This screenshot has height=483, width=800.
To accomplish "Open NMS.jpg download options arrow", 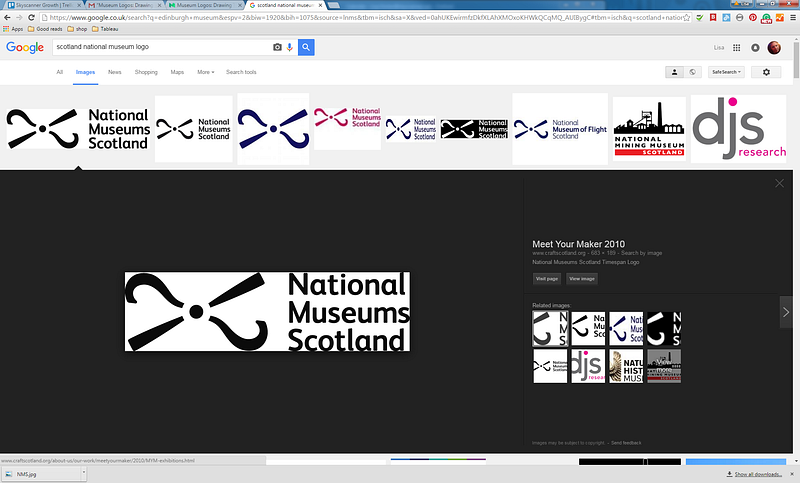I will pos(84,473).
